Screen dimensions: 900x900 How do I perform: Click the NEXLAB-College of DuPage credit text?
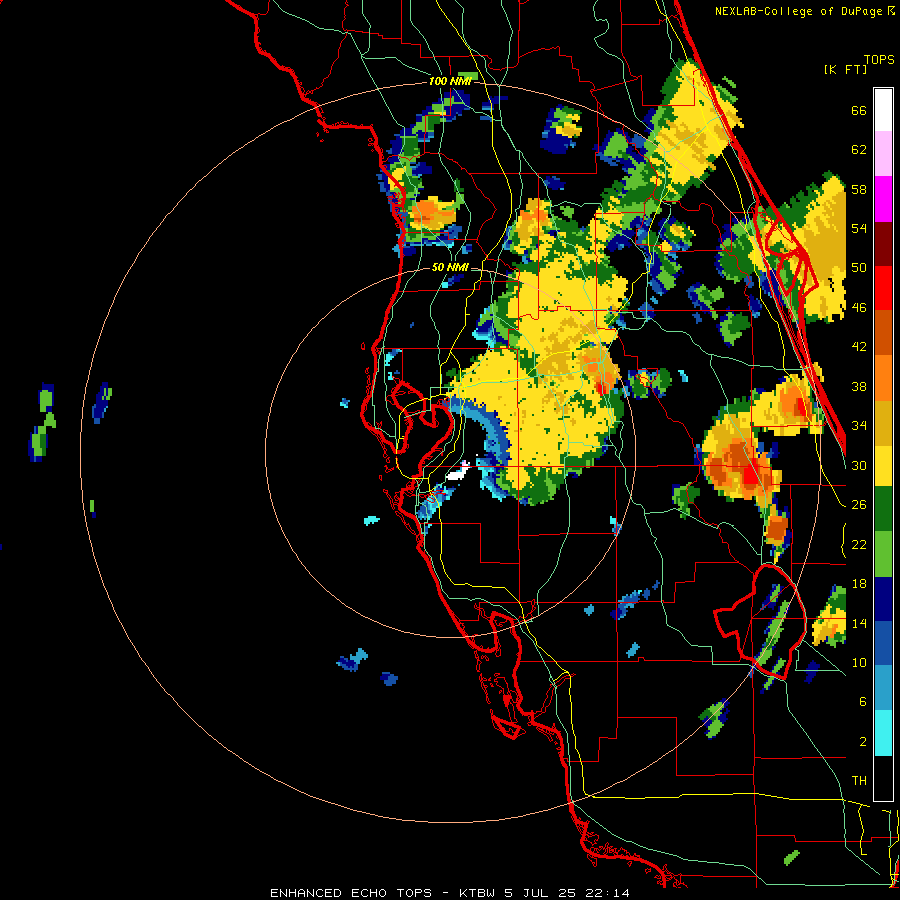[x=800, y=11]
